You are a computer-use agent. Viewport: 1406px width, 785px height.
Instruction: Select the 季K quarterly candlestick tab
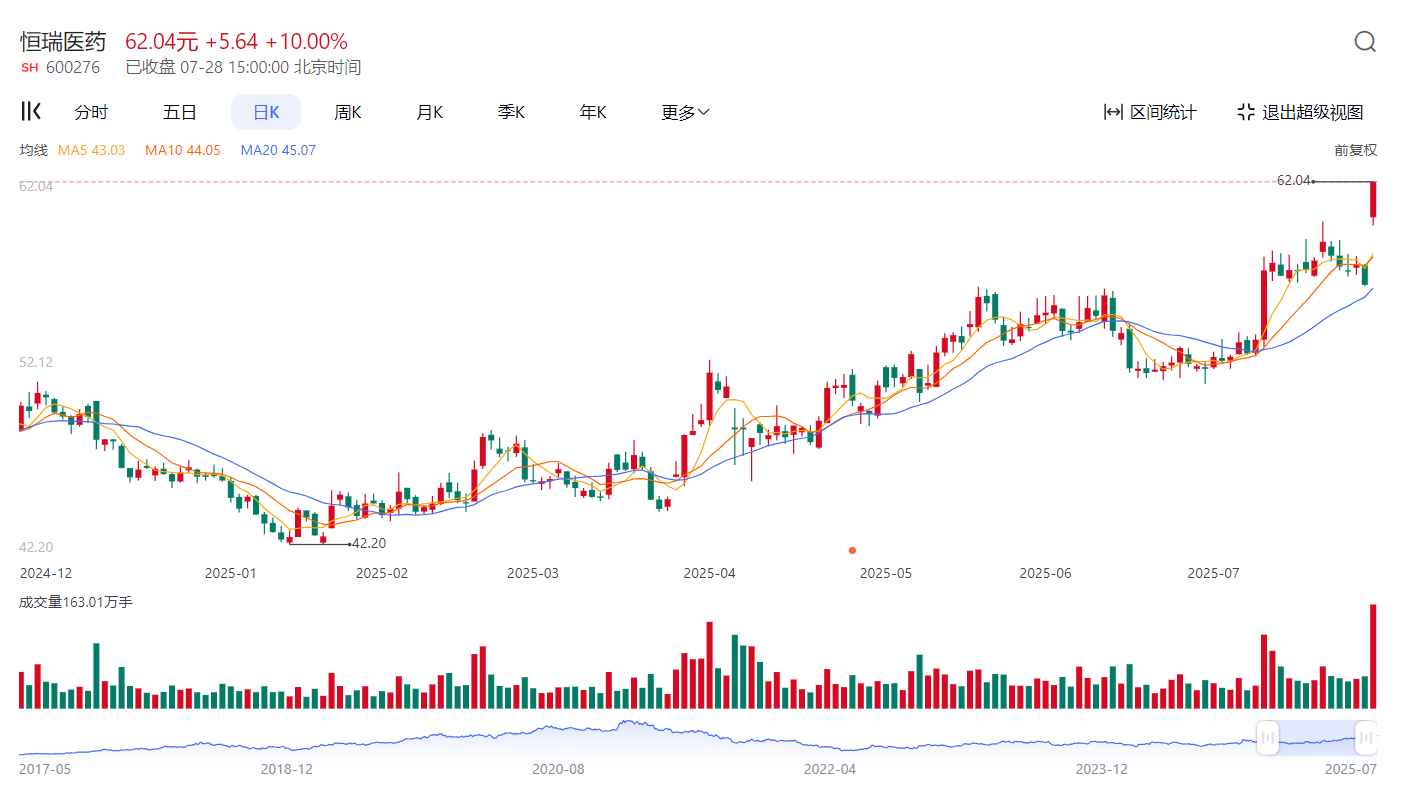(512, 112)
